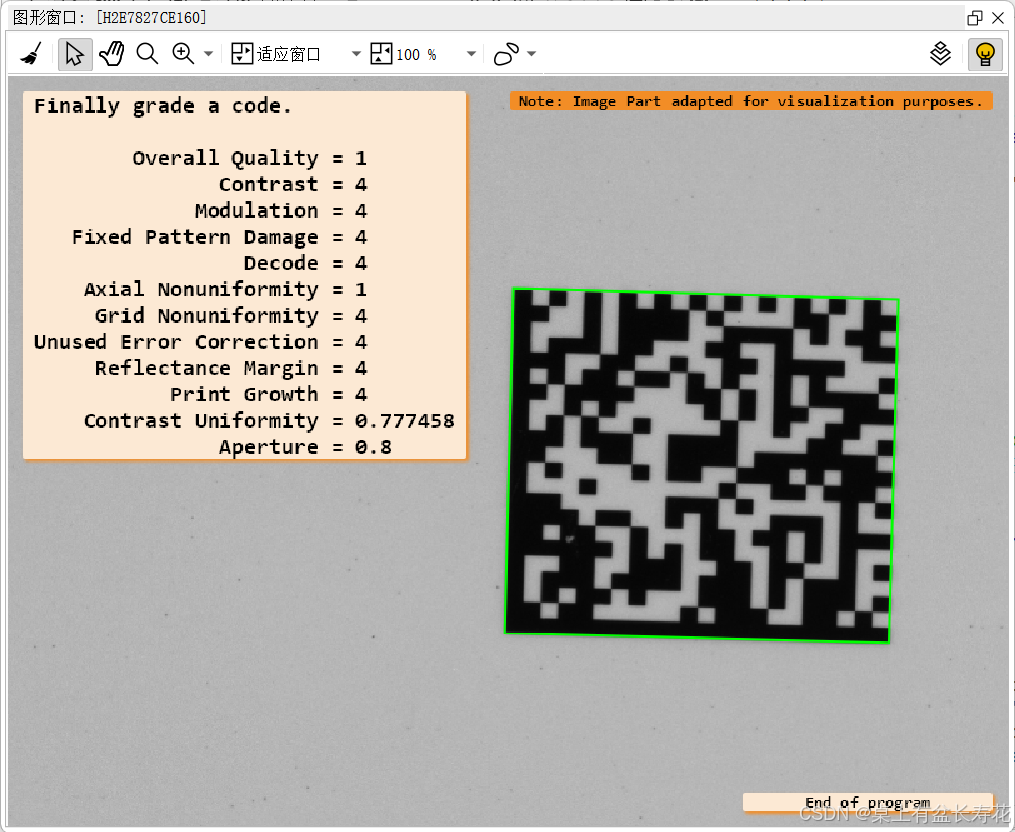The image size is (1015, 832).
Task: Clear the graphics window with broom icon
Action: click(x=30, y=54)
